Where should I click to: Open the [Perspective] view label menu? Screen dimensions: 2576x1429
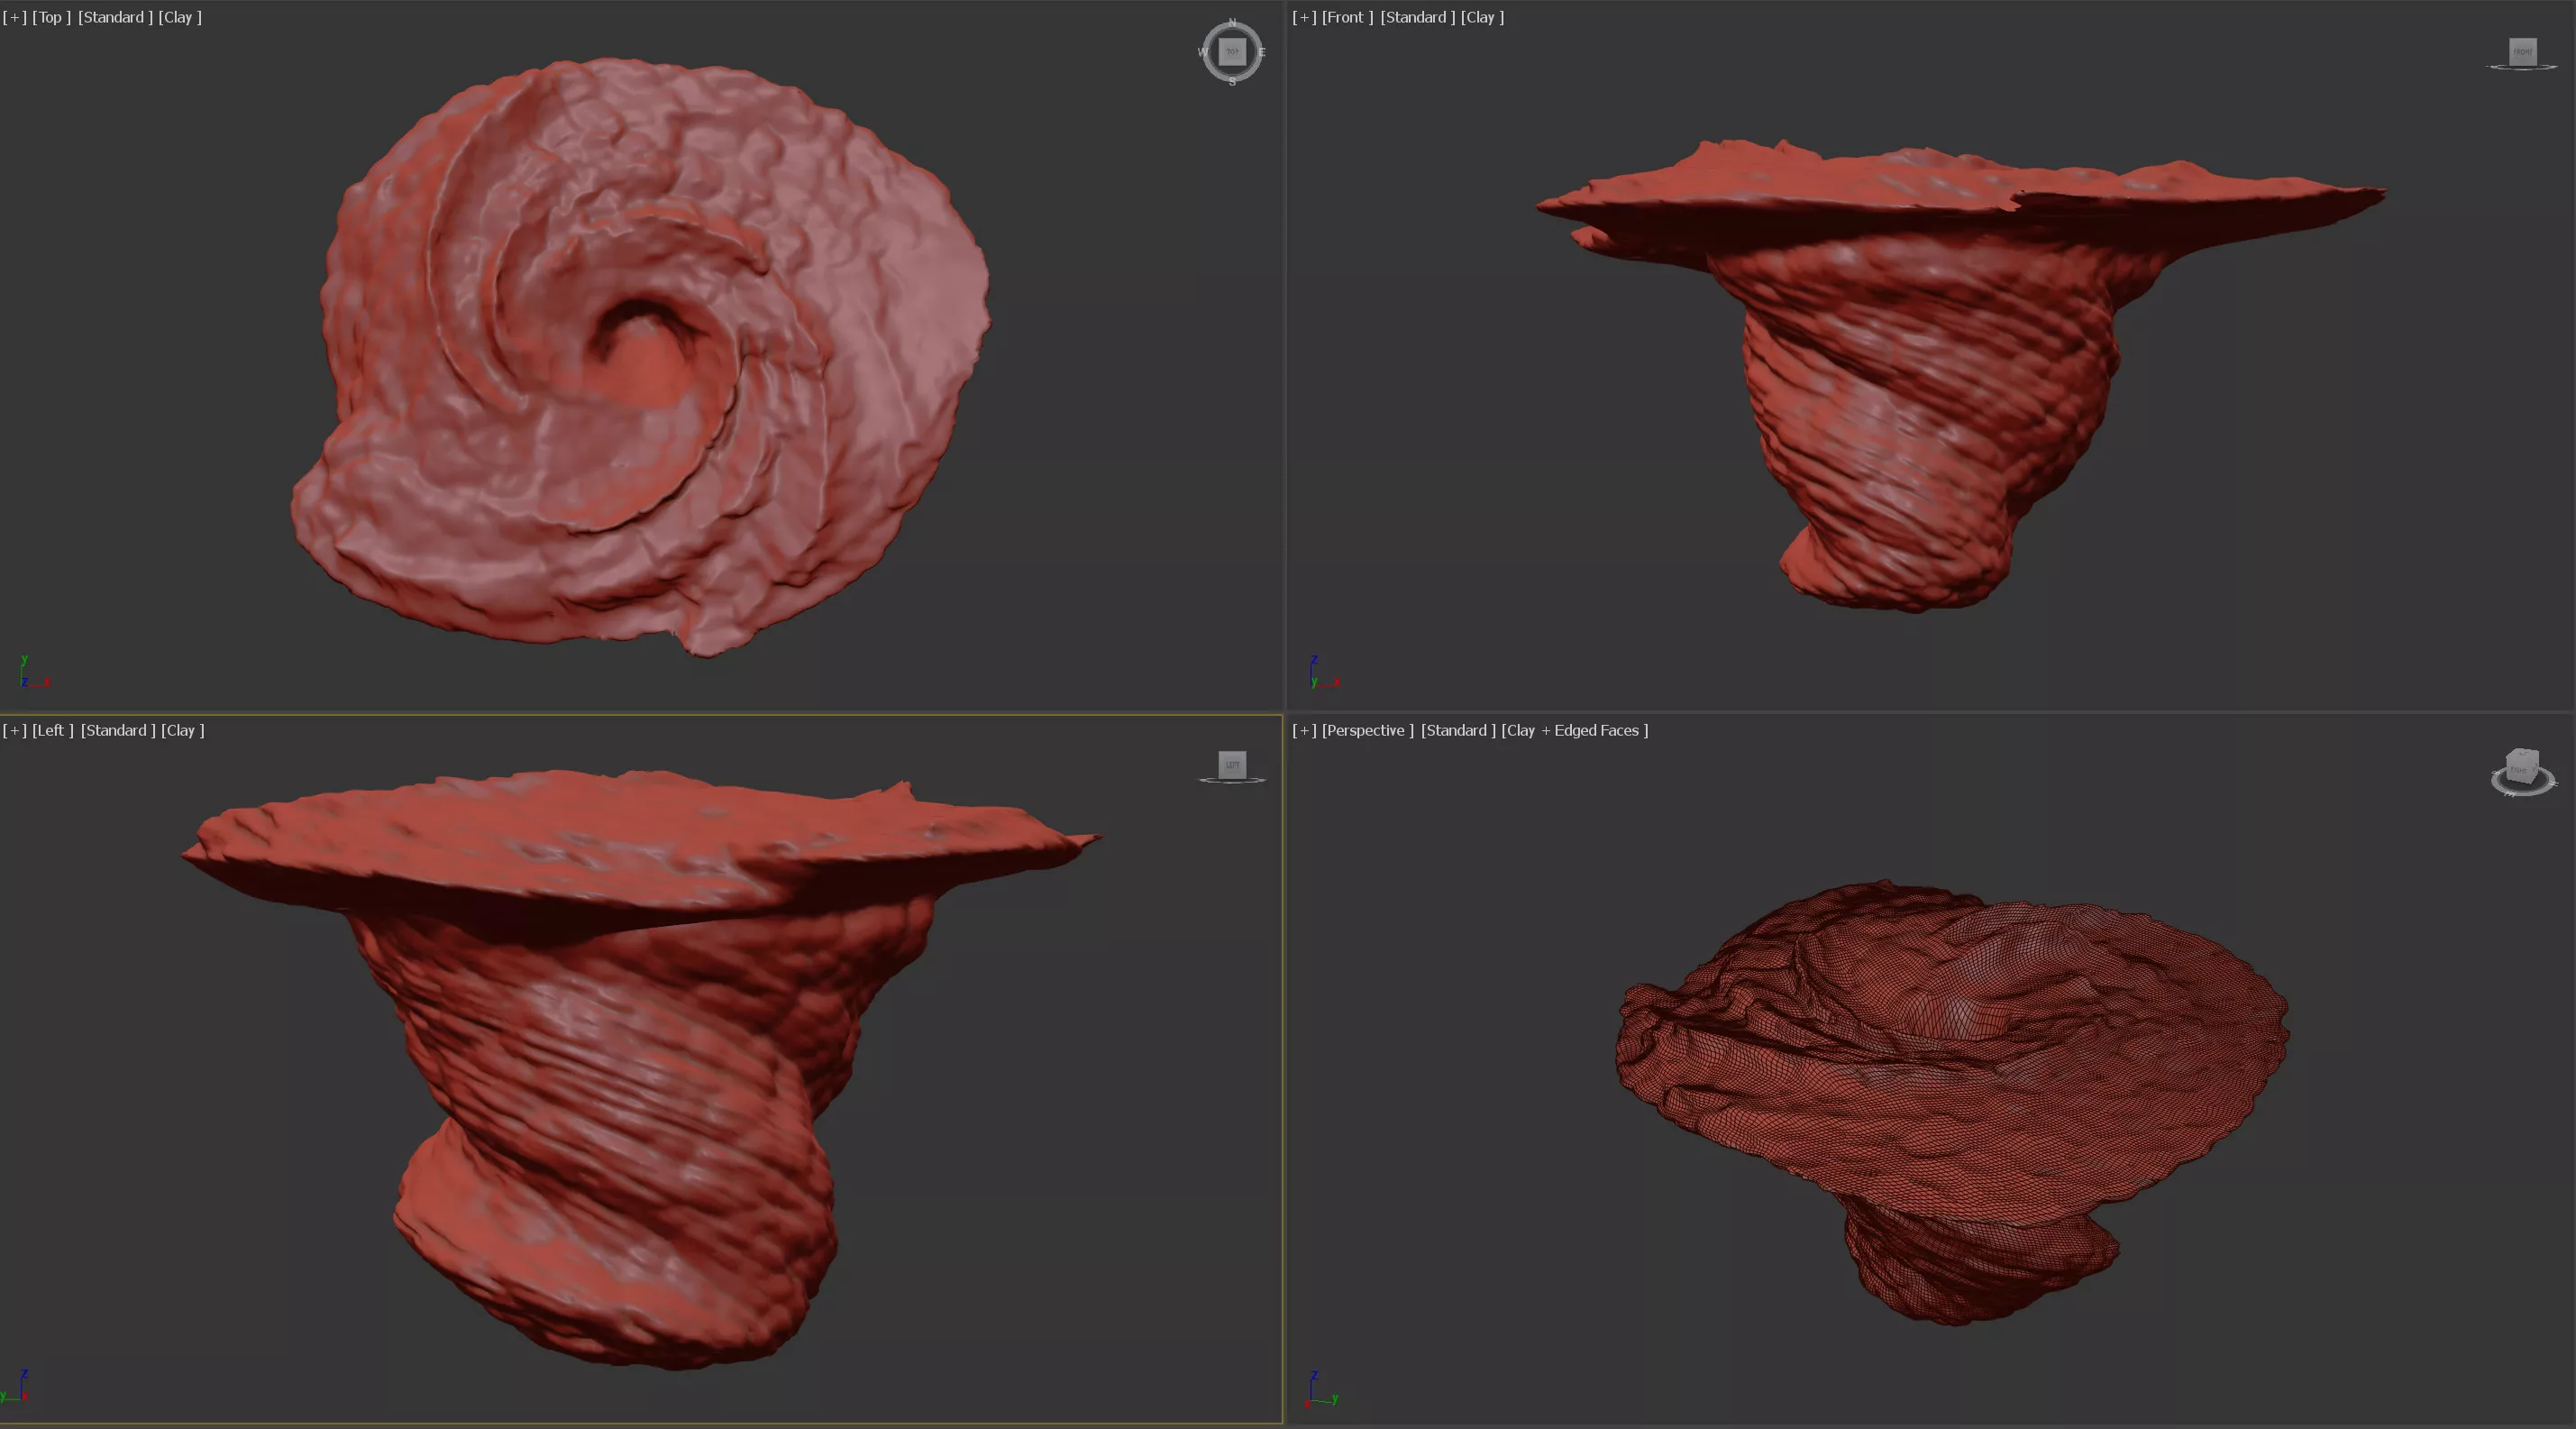pyautogui.click(x=1367, y=730)
